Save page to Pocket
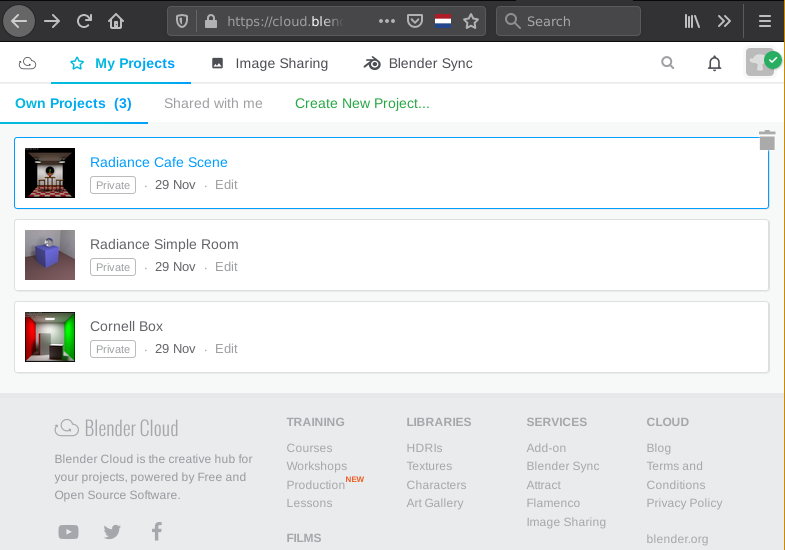This screenshot has width=785, height=550. [415, 21]
